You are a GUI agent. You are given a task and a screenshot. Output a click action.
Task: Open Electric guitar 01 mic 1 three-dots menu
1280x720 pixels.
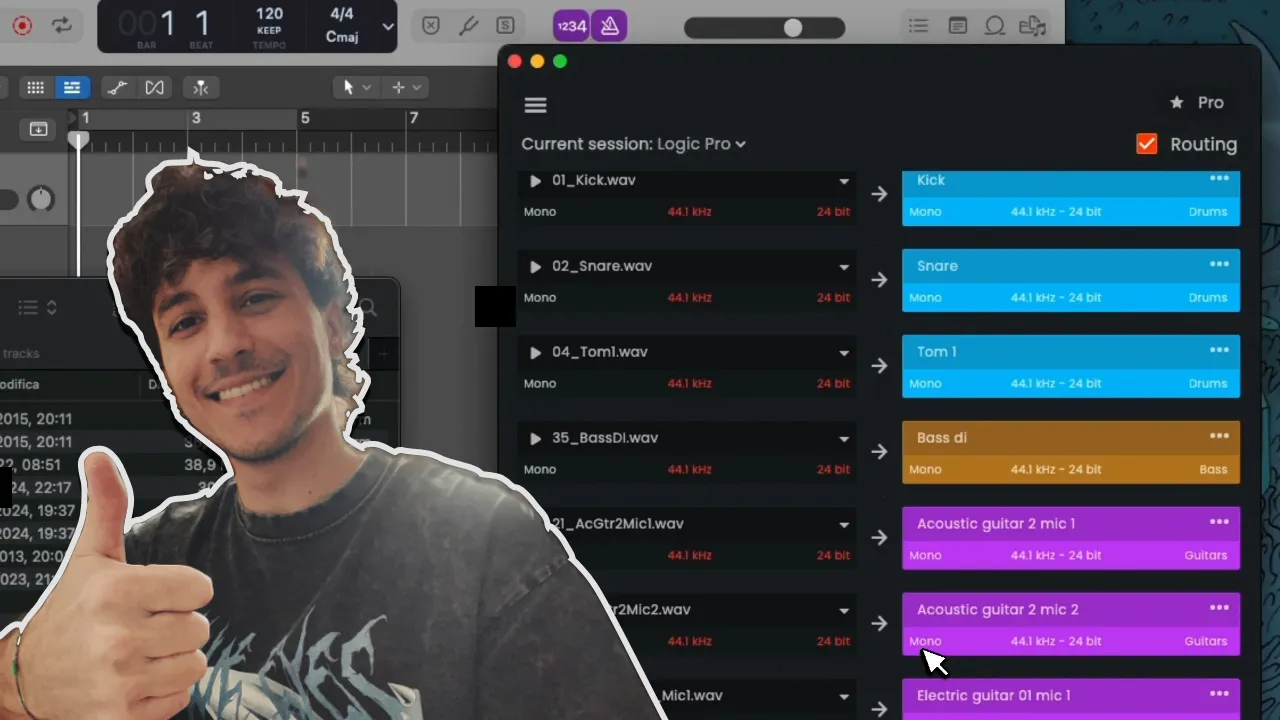[1219, 694]
